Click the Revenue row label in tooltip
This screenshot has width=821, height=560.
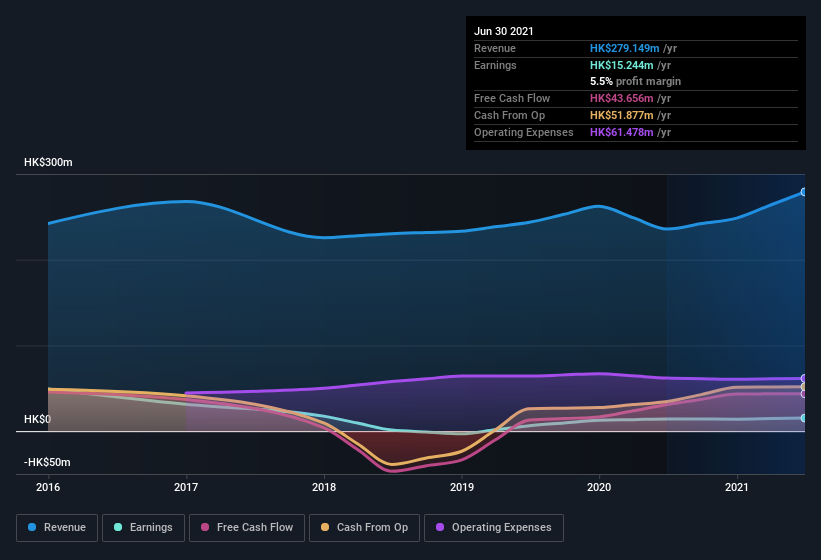click(x=495, y=48)
